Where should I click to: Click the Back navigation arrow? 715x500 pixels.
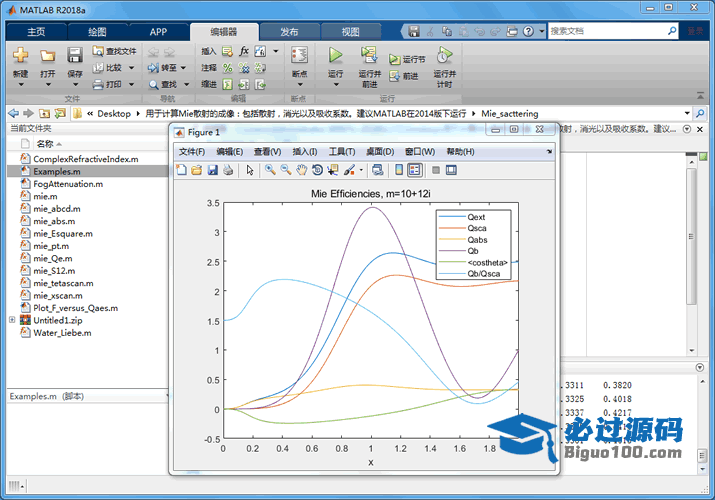coord(14,113)
